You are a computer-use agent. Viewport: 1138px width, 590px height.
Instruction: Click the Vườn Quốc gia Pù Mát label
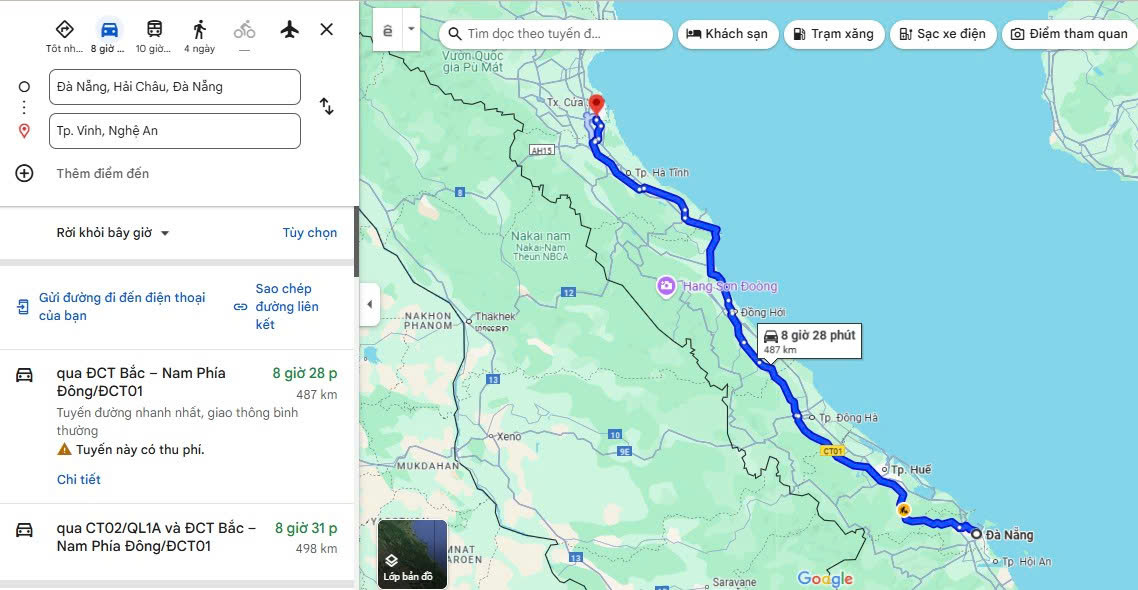pyautogui.click(x=472, y=62)
